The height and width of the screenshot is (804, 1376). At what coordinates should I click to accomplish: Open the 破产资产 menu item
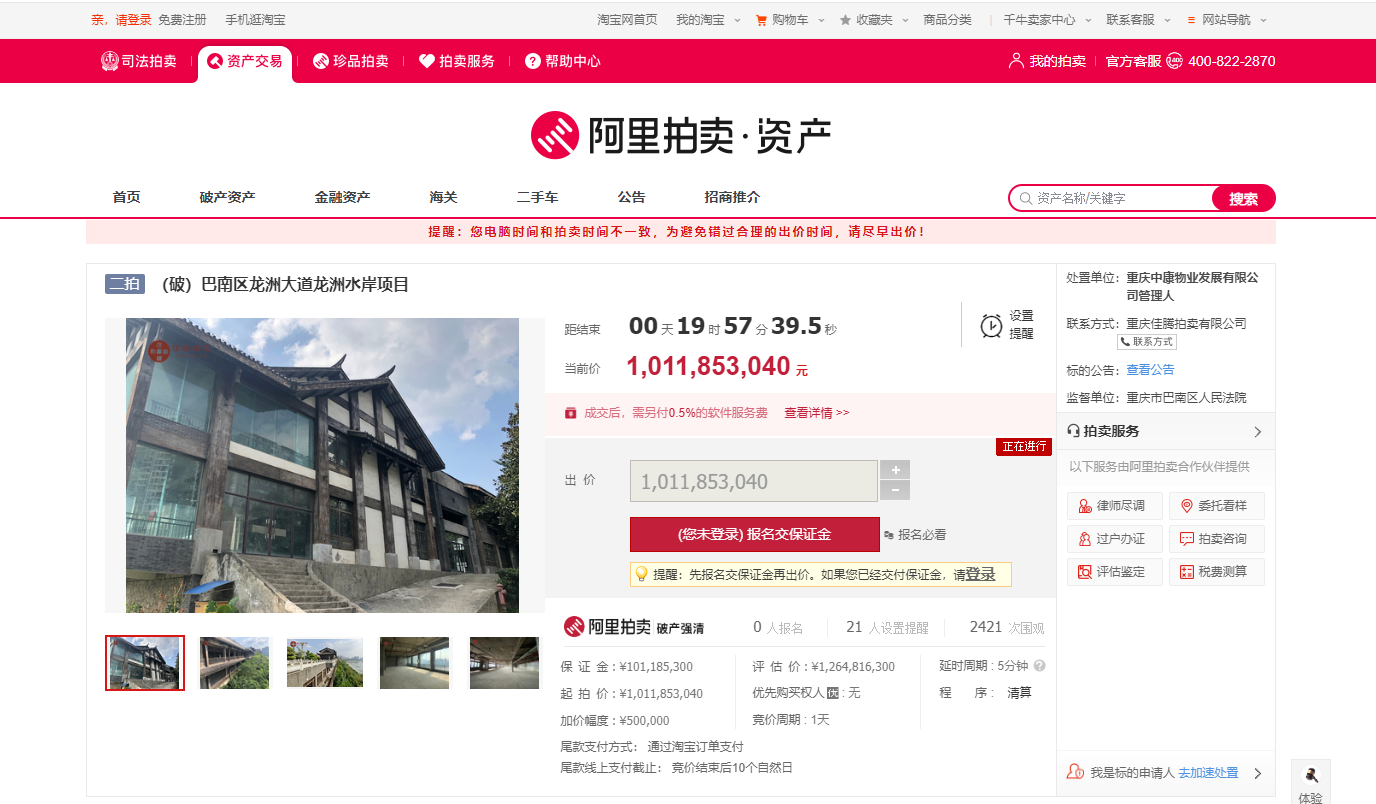pos(227,197)
